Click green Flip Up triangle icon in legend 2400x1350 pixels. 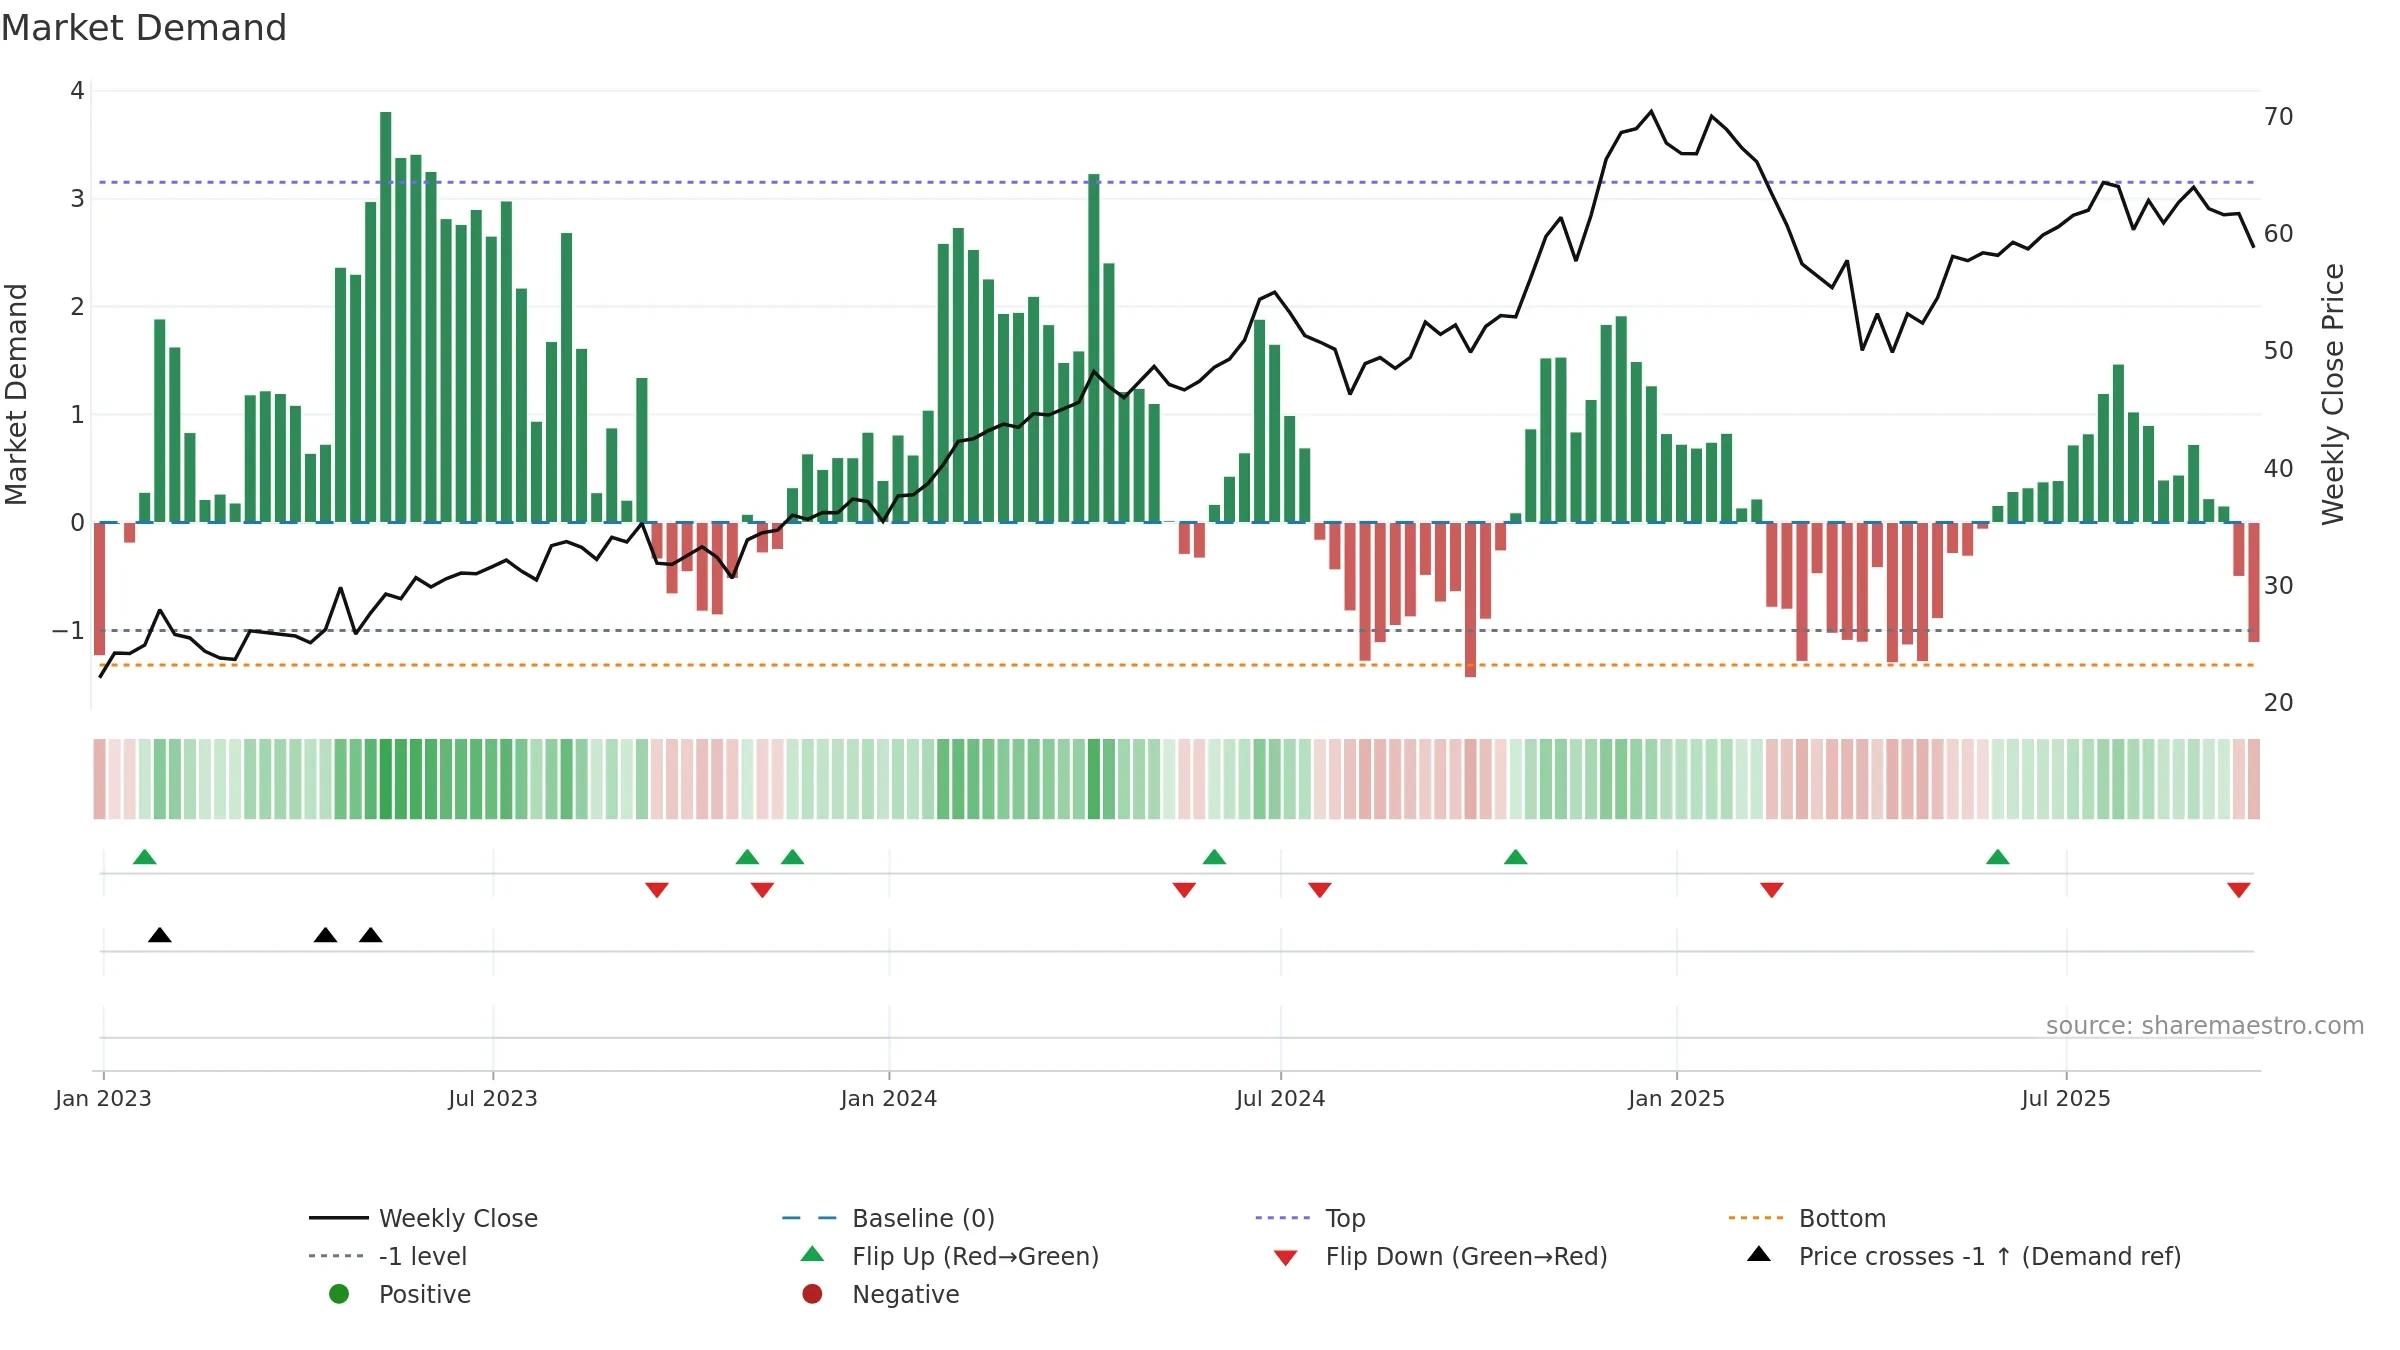point(813,1254)
